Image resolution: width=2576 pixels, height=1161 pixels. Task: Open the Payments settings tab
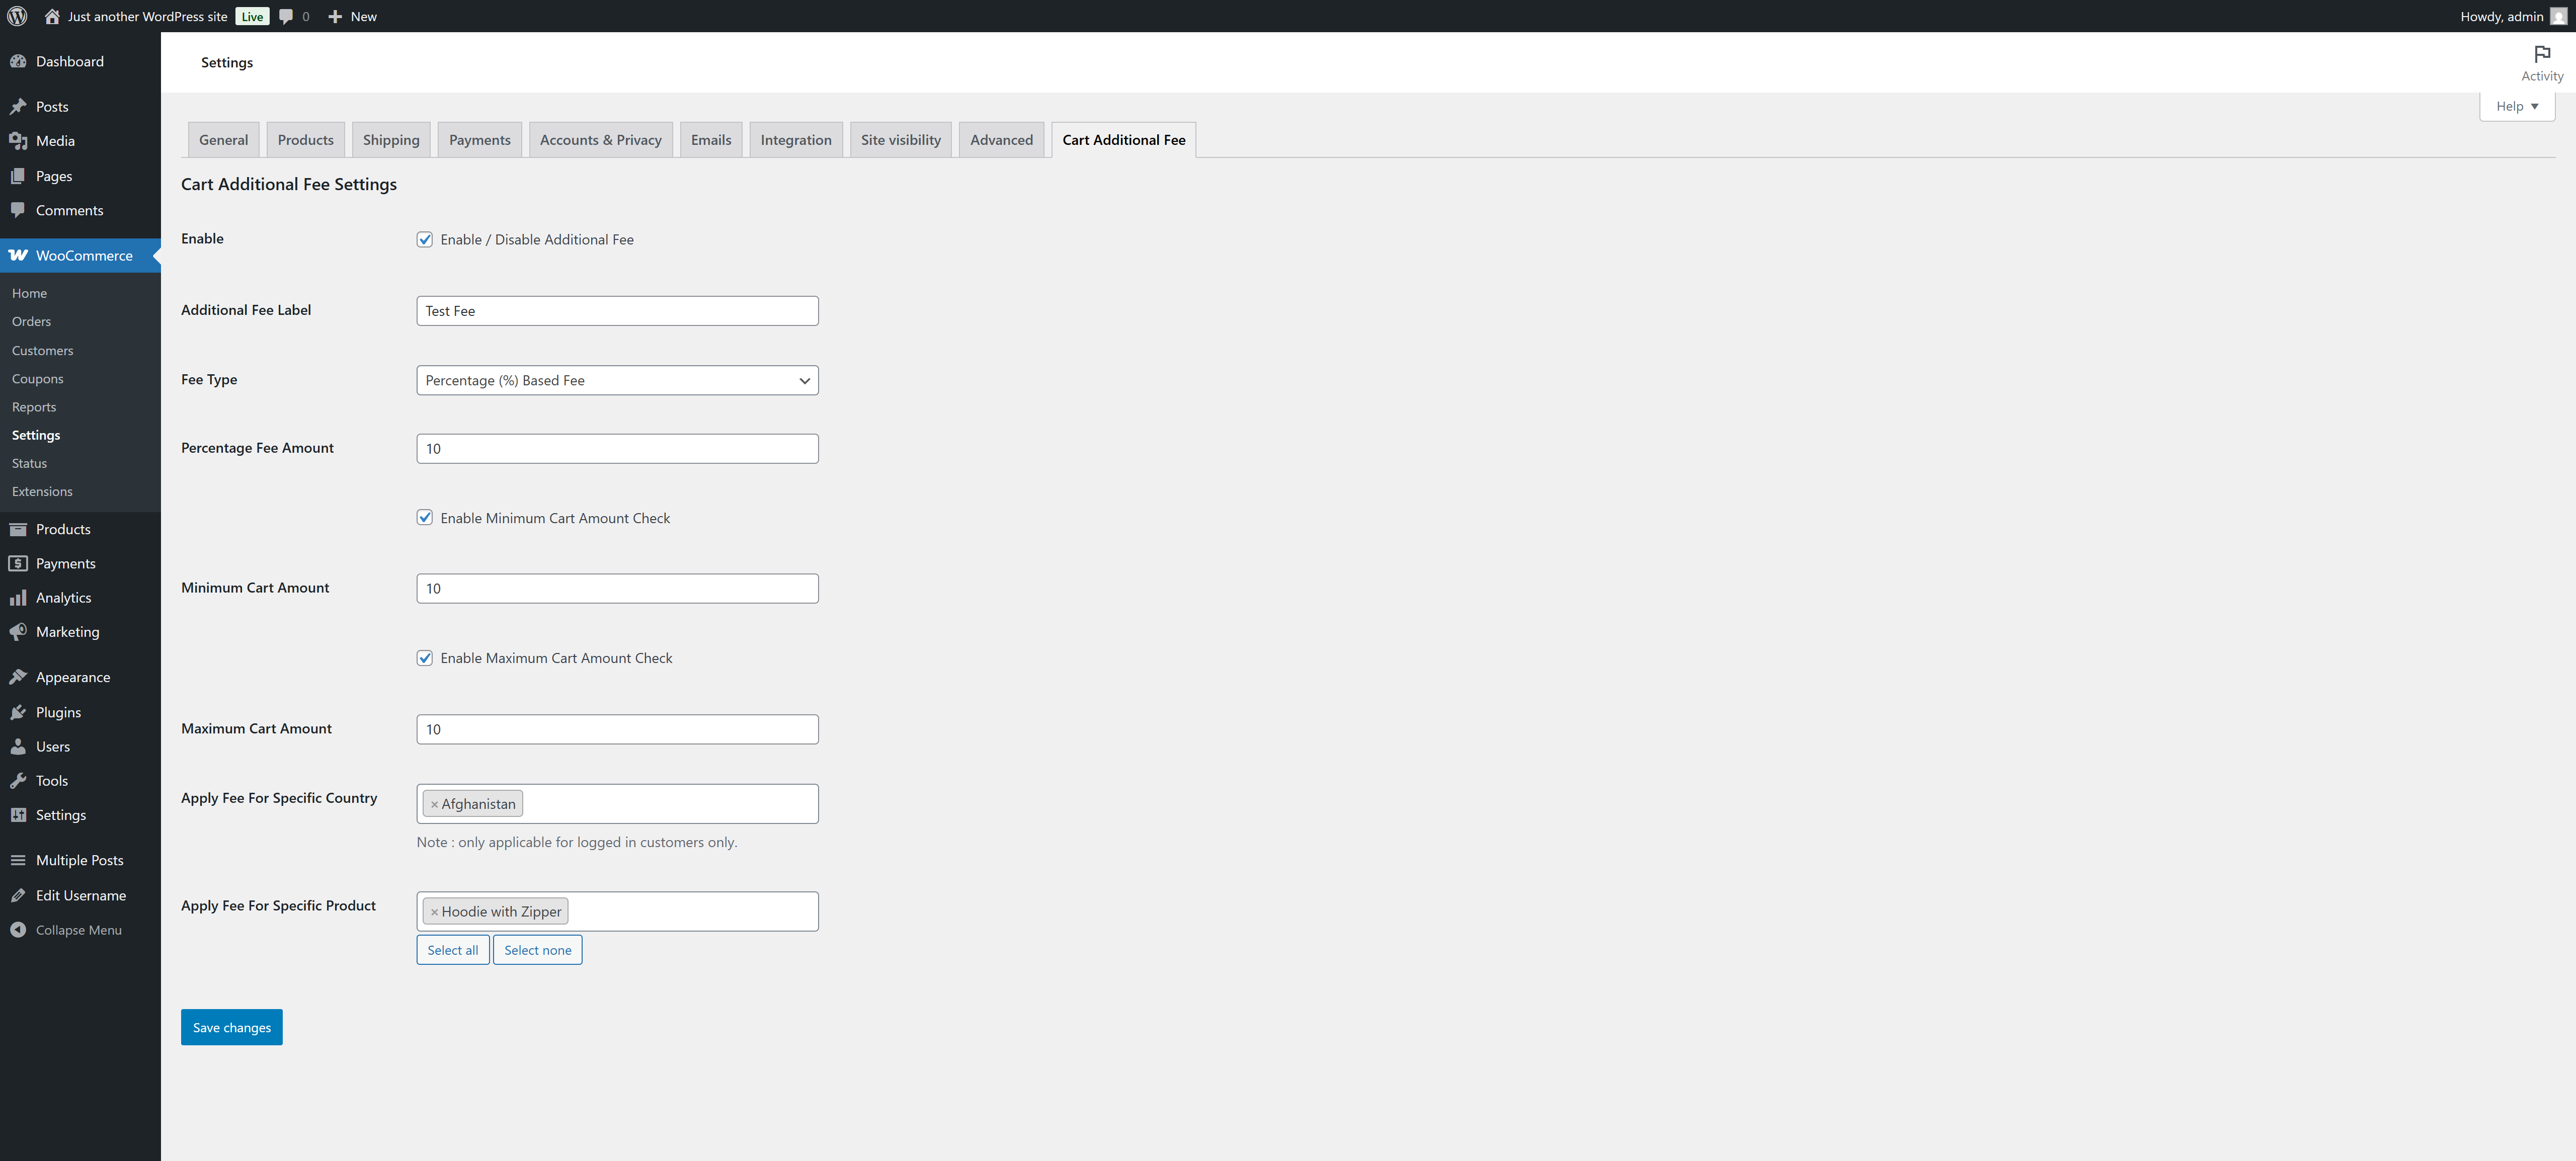[479, 140]
